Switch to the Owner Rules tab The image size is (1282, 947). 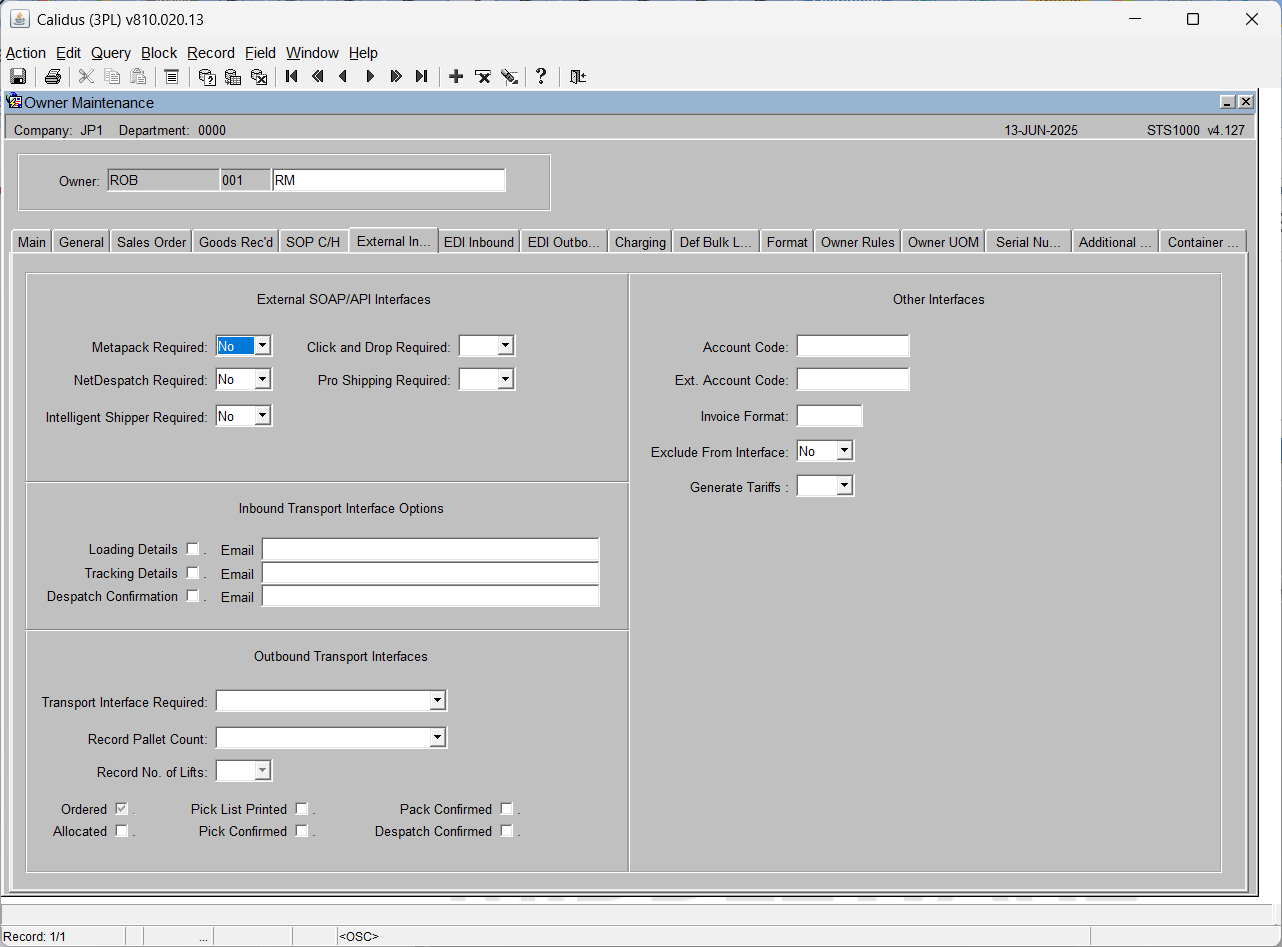click(x=858, y=242)
